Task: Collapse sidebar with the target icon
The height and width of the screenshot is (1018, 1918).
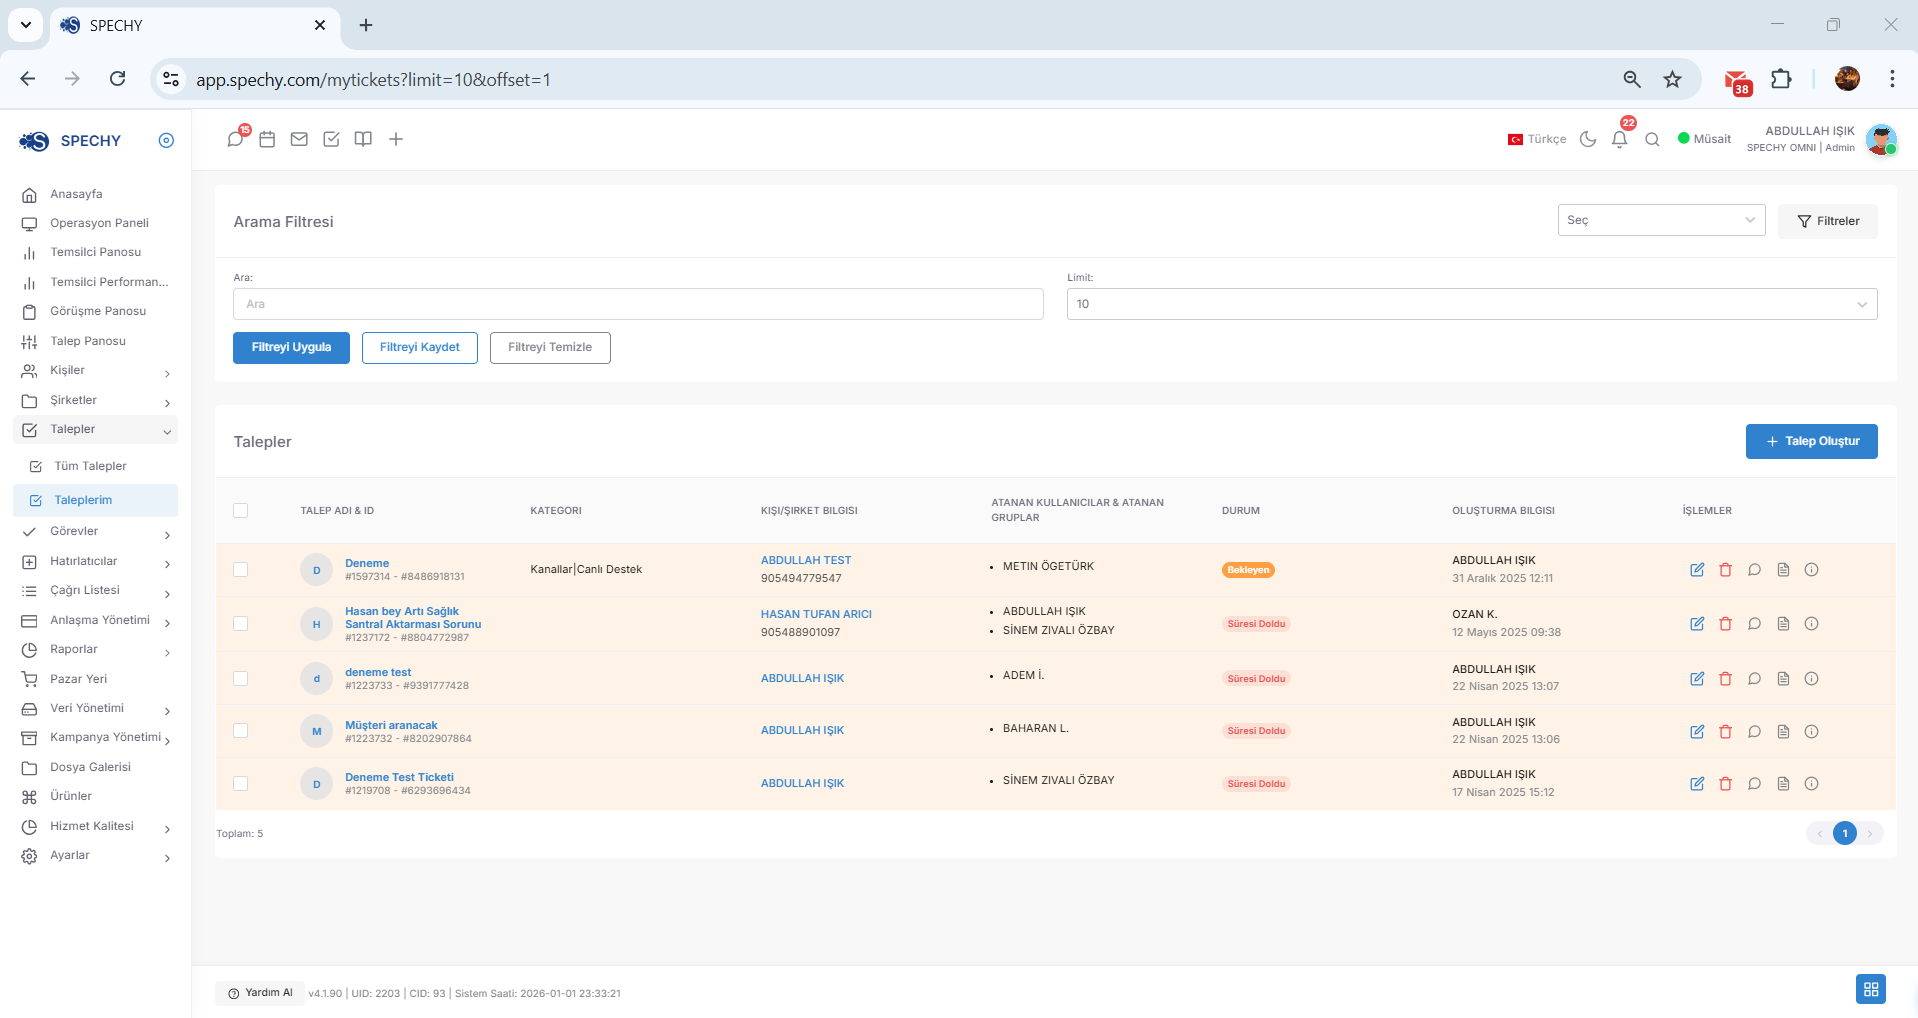Action: click(x=166, y=140)
